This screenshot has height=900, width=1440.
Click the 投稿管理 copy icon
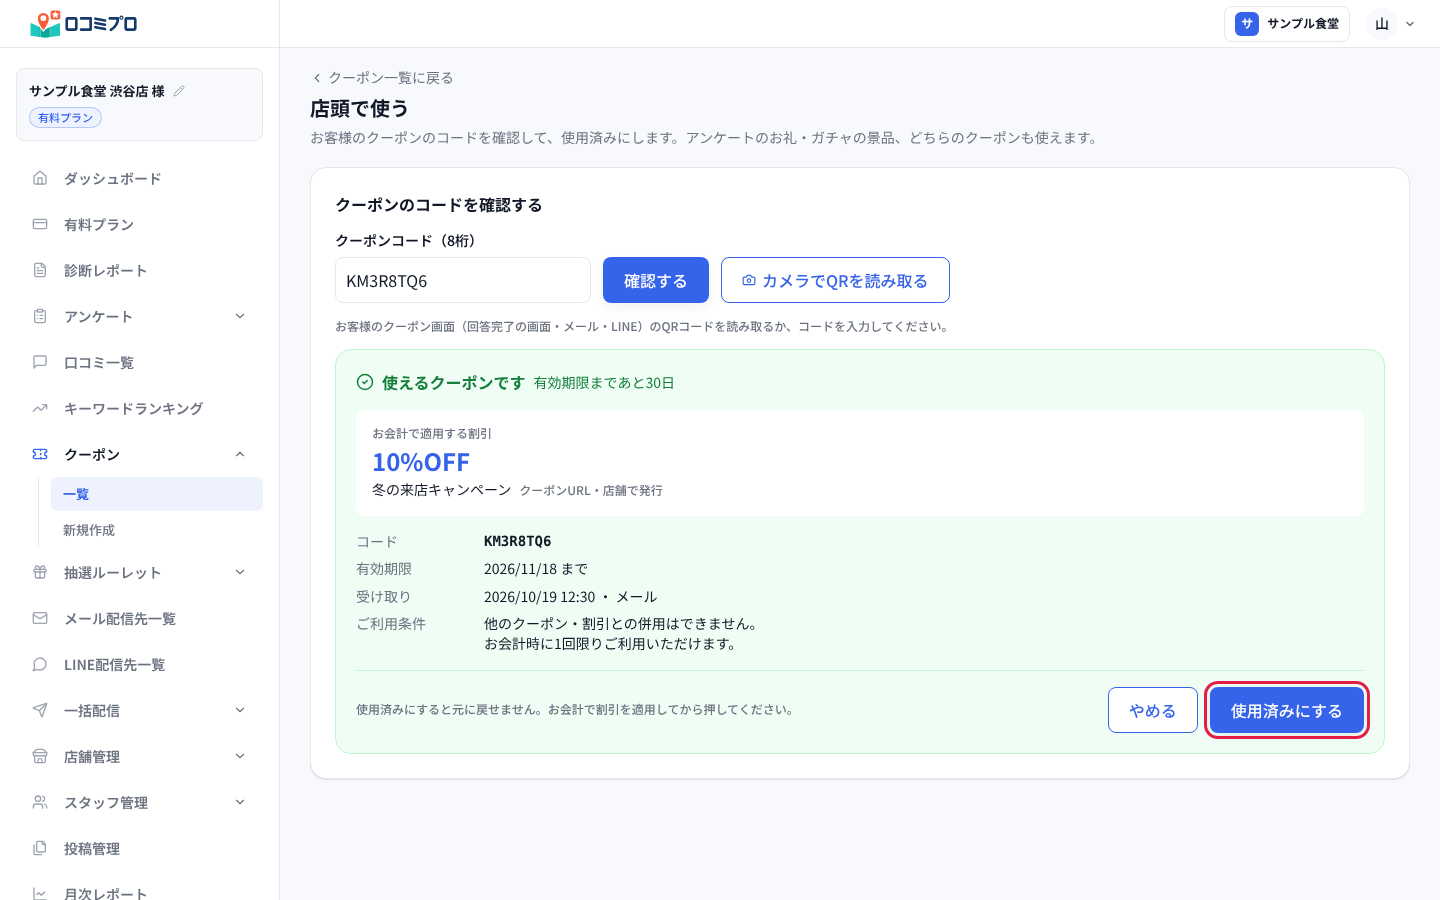(40, 848)
